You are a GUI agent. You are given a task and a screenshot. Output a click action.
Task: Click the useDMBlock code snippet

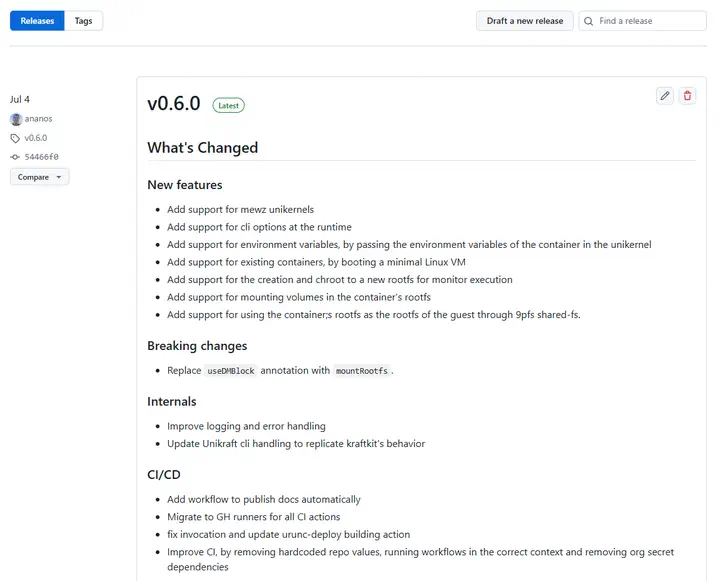tap(232, 371)
